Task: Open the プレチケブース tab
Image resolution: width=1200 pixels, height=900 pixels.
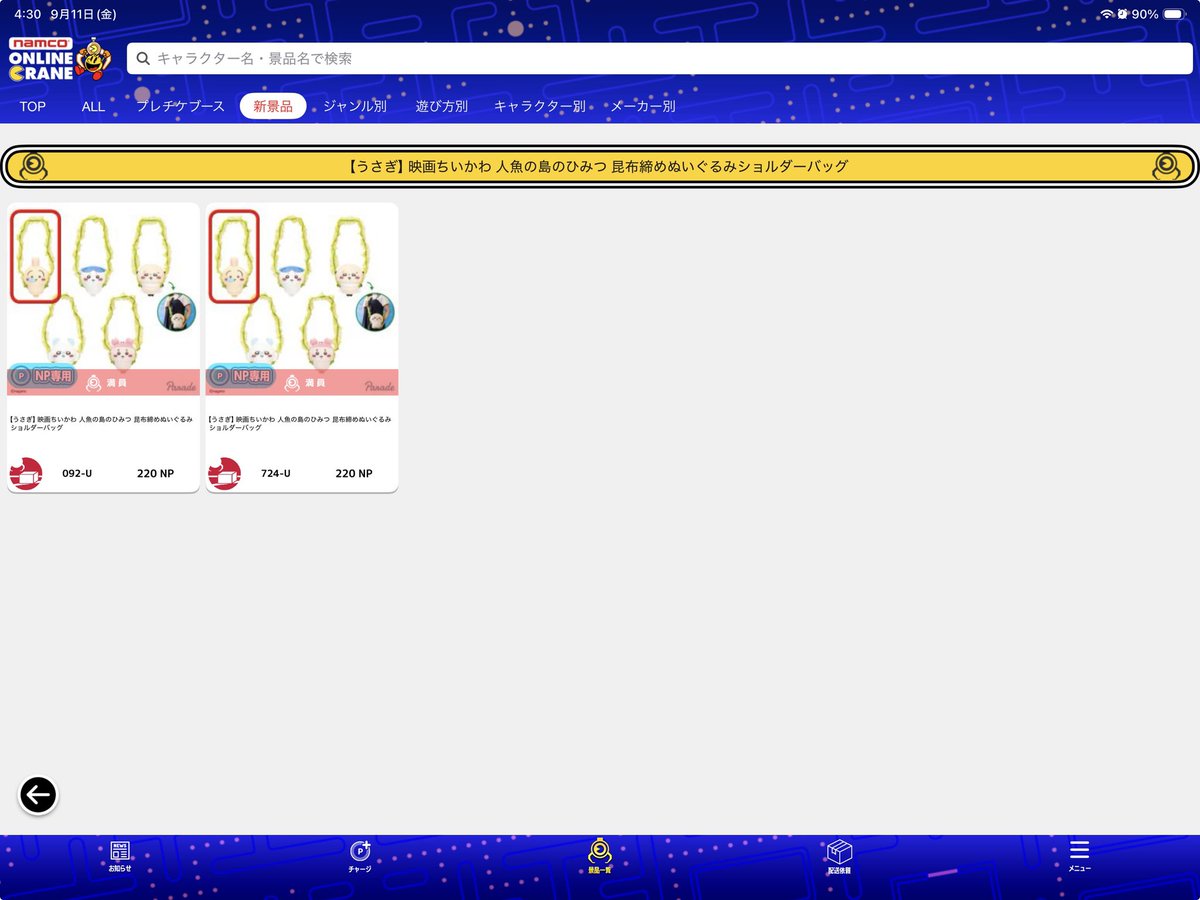Action: coord(180,106)
